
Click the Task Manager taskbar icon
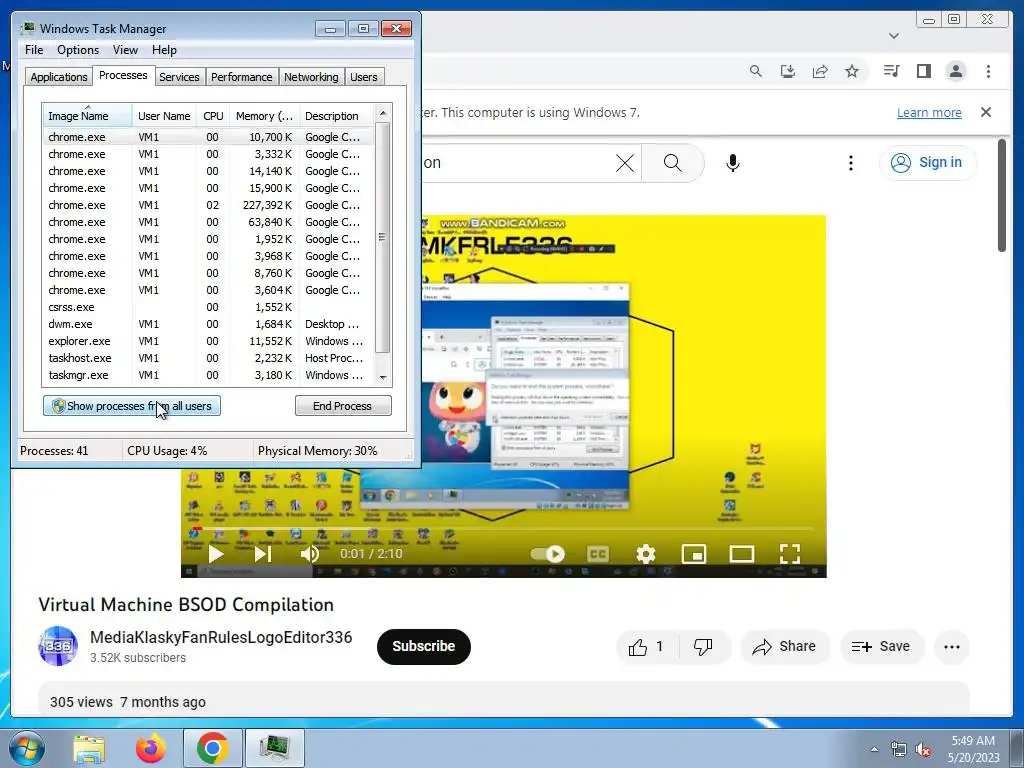(x=275, y=748)
